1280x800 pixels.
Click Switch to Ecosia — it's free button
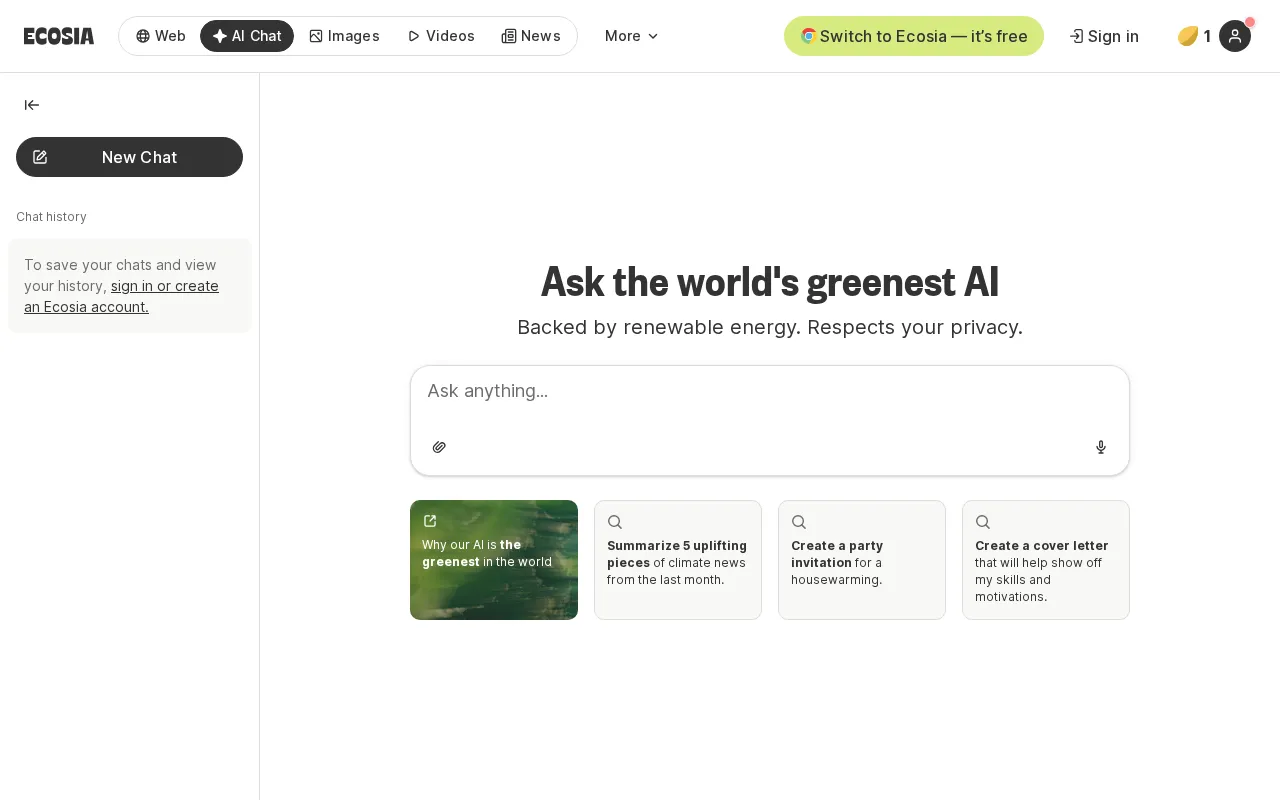(914, 36)
